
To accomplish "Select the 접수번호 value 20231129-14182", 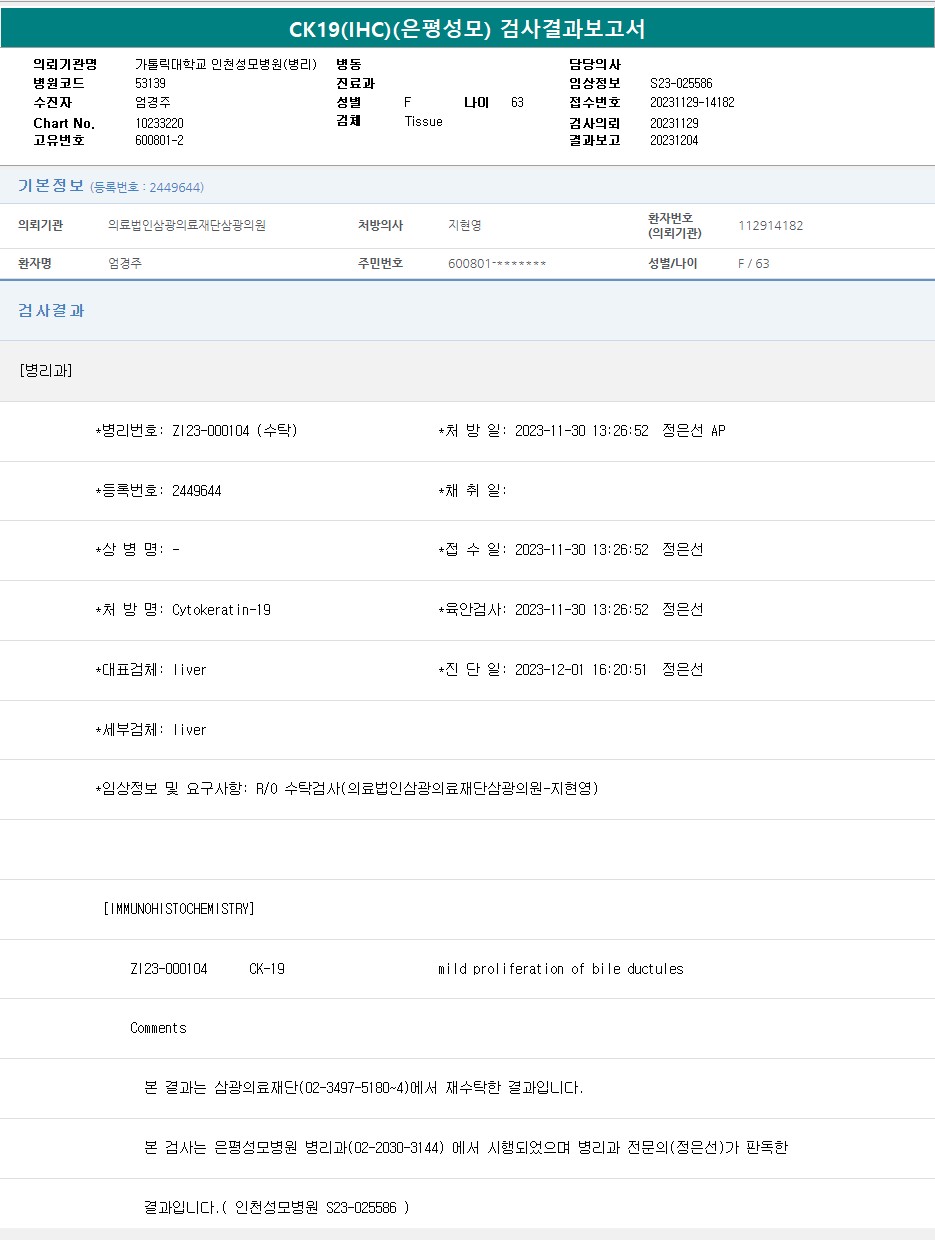I will pyautogui.click(x=692, y=102).
